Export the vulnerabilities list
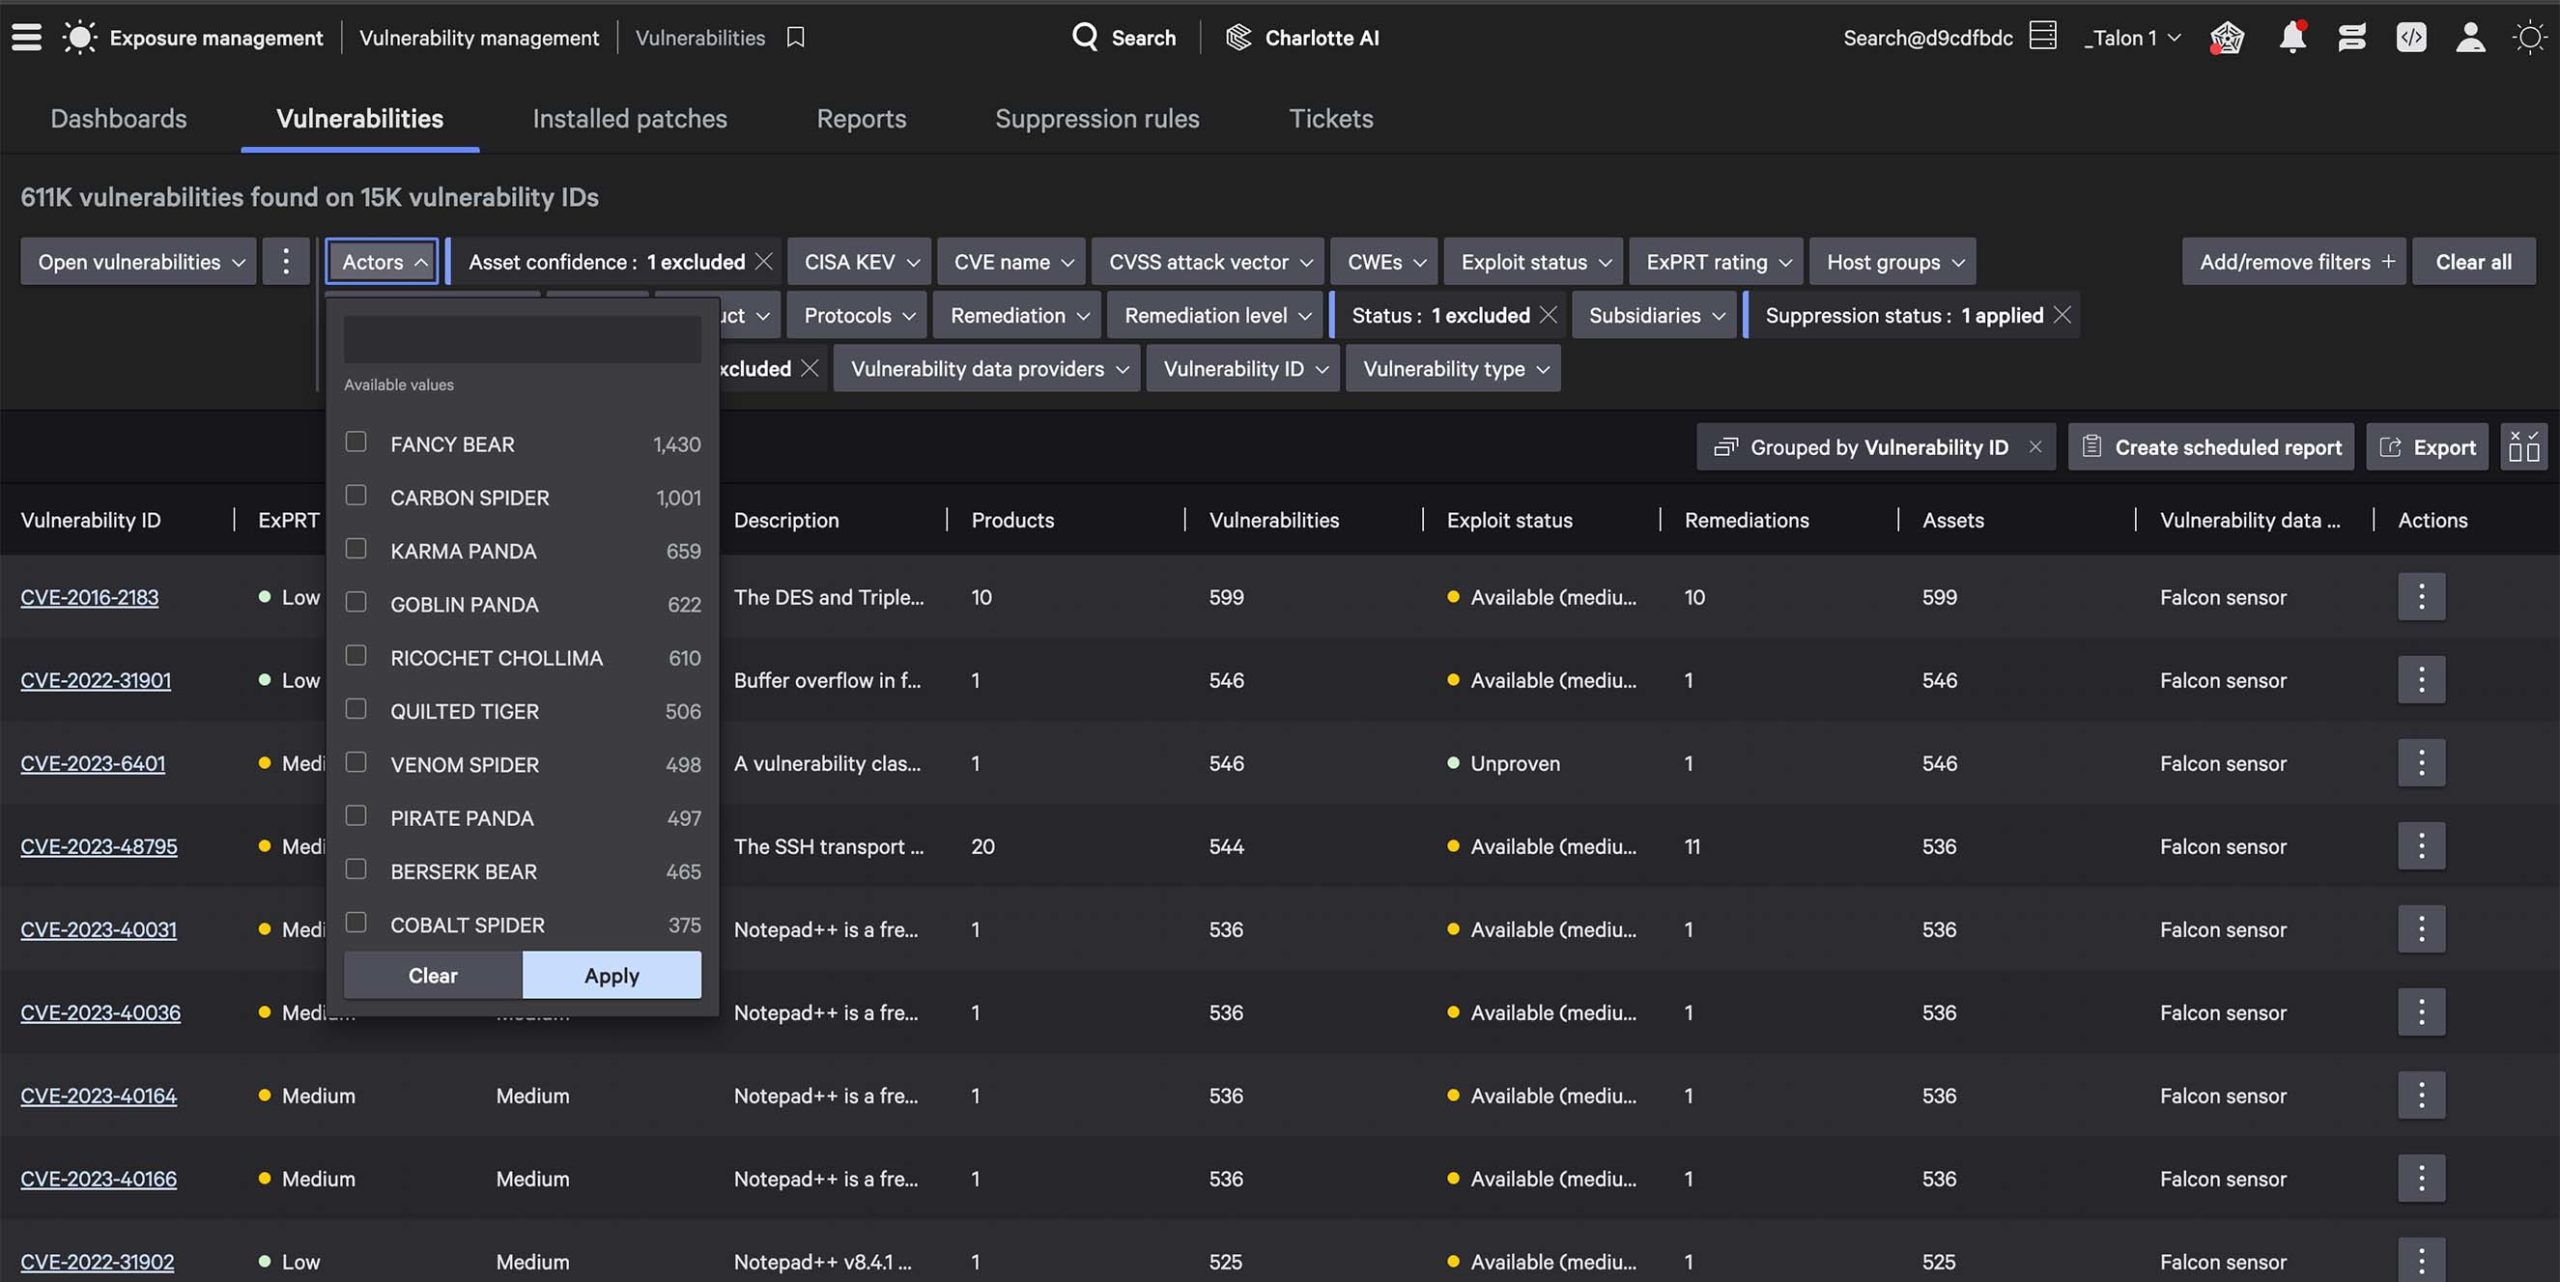This screenshot has height=1282, width=2560. [x=2428, y=447]
